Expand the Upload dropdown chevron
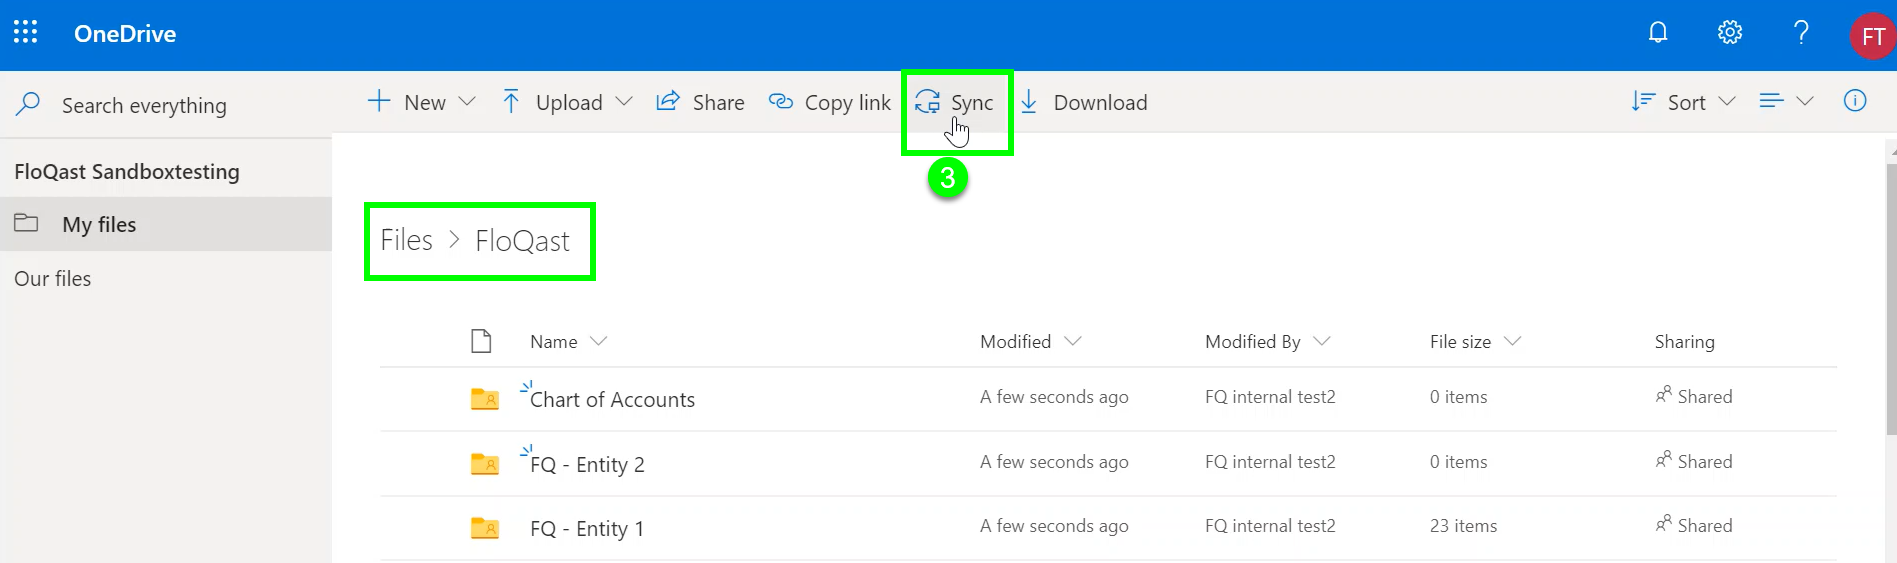This screenshot has width=1897, height=563. pyautogui.click(x=624, y=101)
